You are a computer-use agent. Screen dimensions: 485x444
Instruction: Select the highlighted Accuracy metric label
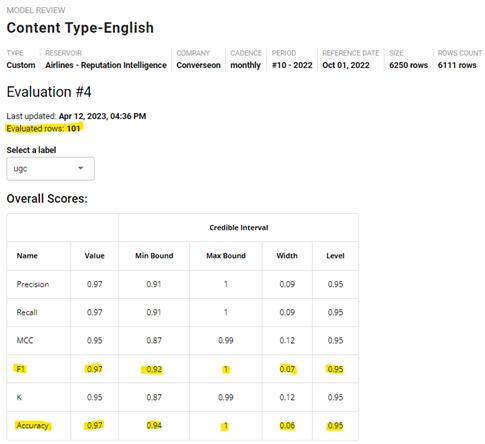point(33,426)
